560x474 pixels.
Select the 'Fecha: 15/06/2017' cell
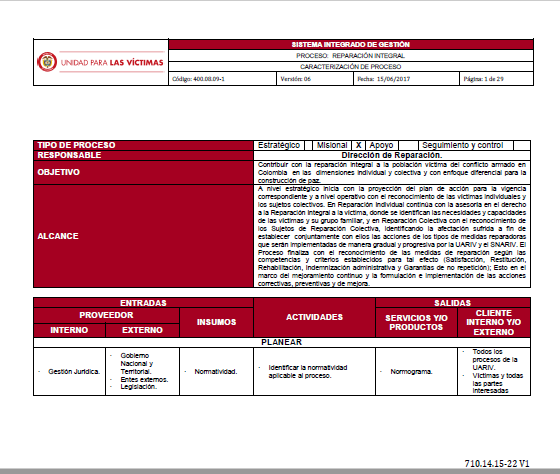click(x=406, y=79)
